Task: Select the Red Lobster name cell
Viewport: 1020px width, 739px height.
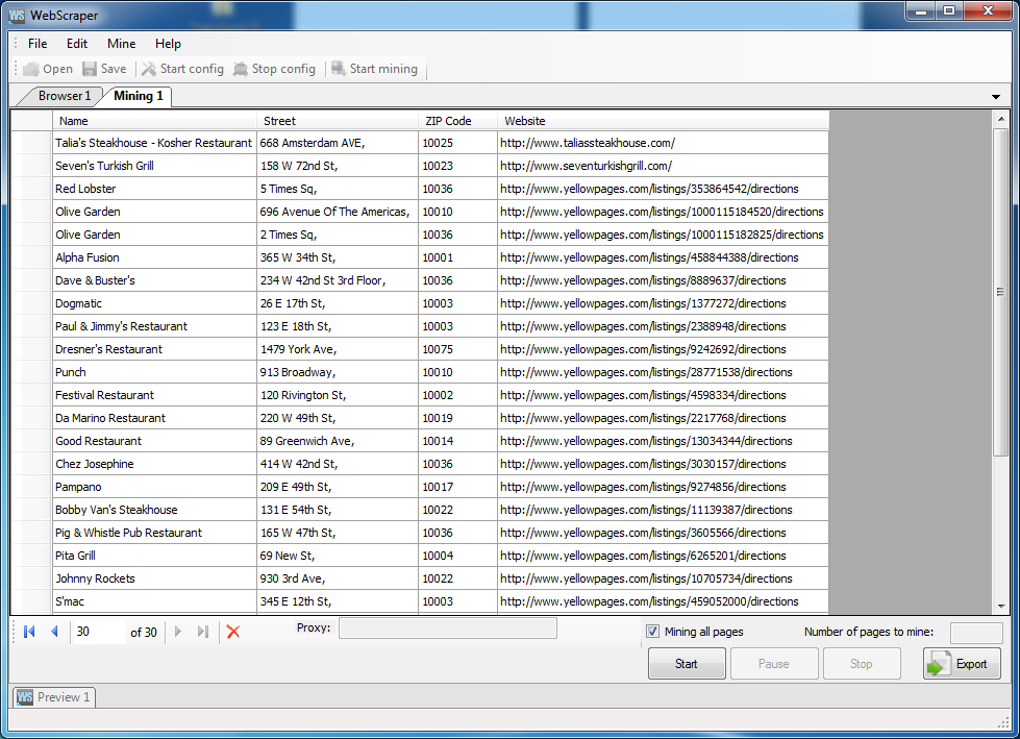Action: tap(154, 189)
